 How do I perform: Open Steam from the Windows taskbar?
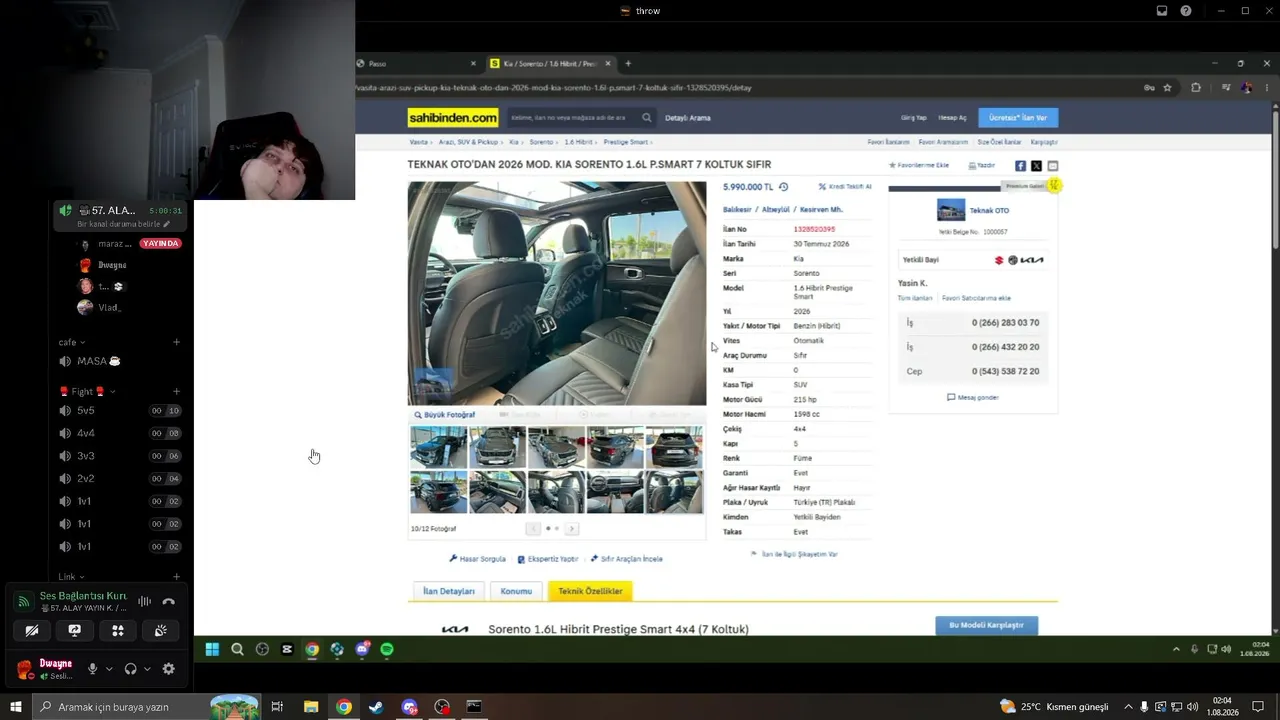pyautogui.click(x=376, y=707)
